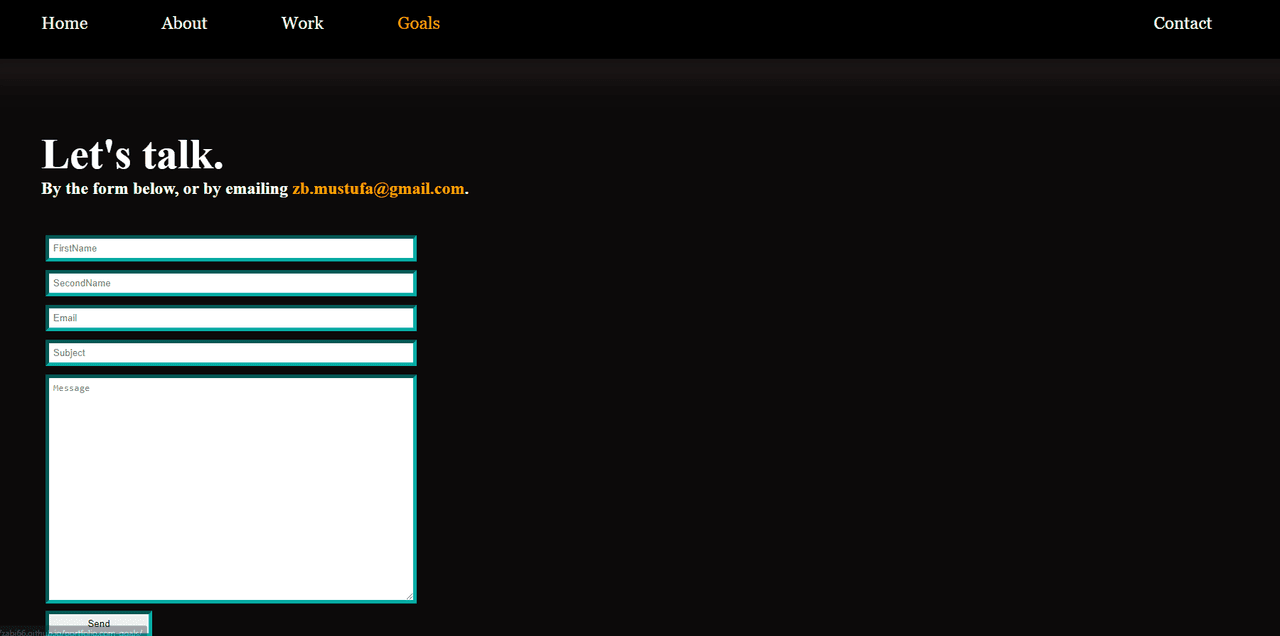Open the Work section
Viewport: 1280px width, 636px height.
(302, 23)
